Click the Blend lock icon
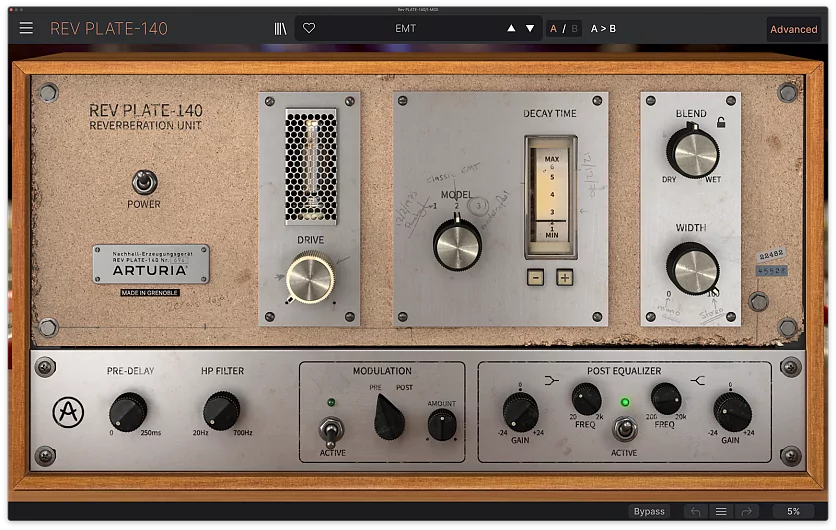The height and width of the screenshot is (530, 836). pyautogui.click(x=721, y=122)
